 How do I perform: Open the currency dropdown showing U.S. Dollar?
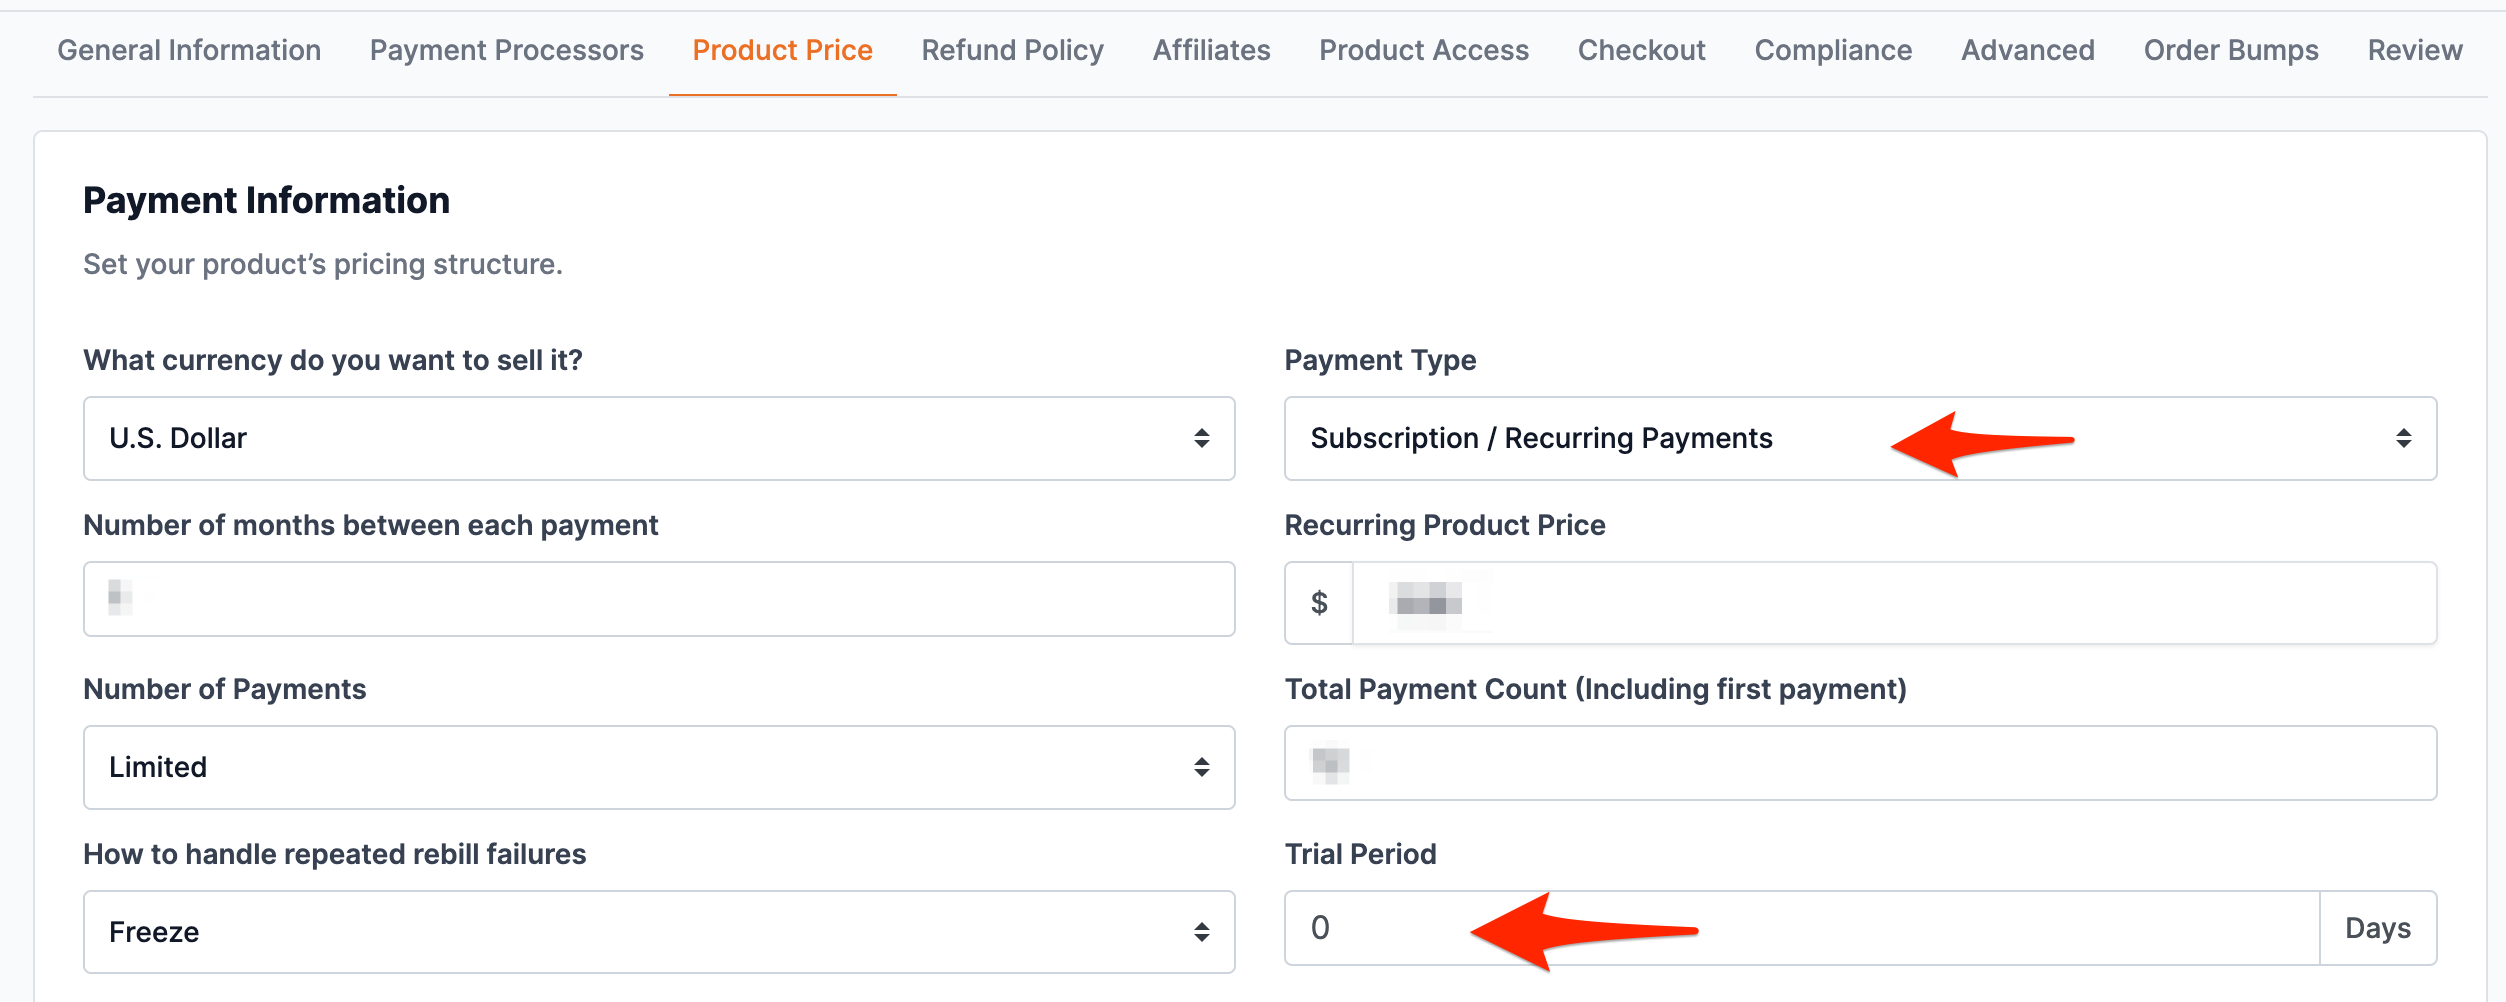point(658,438)
